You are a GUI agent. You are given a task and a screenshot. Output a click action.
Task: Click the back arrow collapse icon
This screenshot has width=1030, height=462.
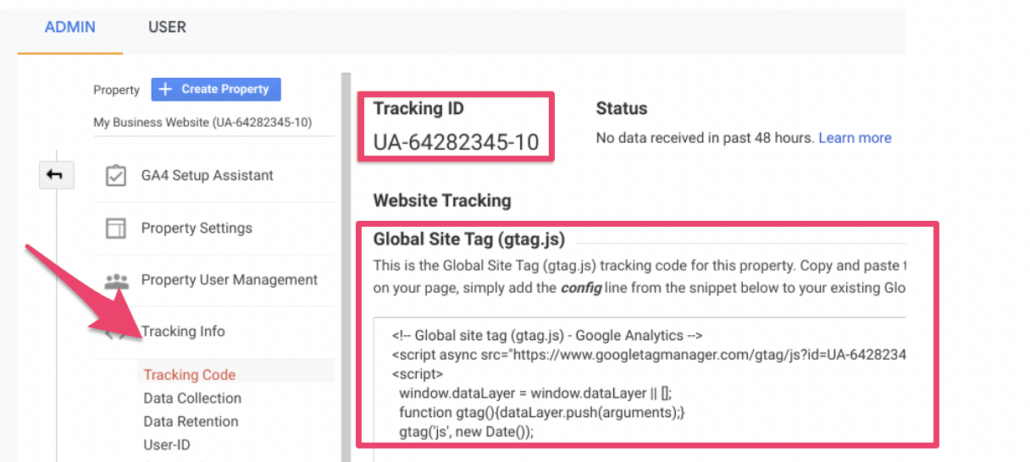54,175
